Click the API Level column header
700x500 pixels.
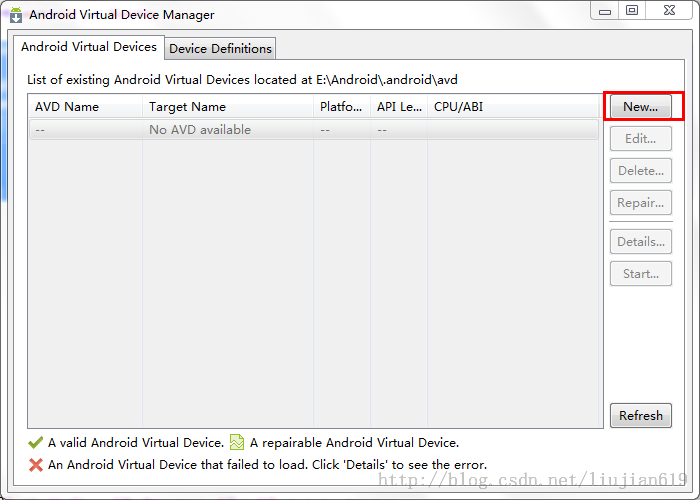click(399, 107)
